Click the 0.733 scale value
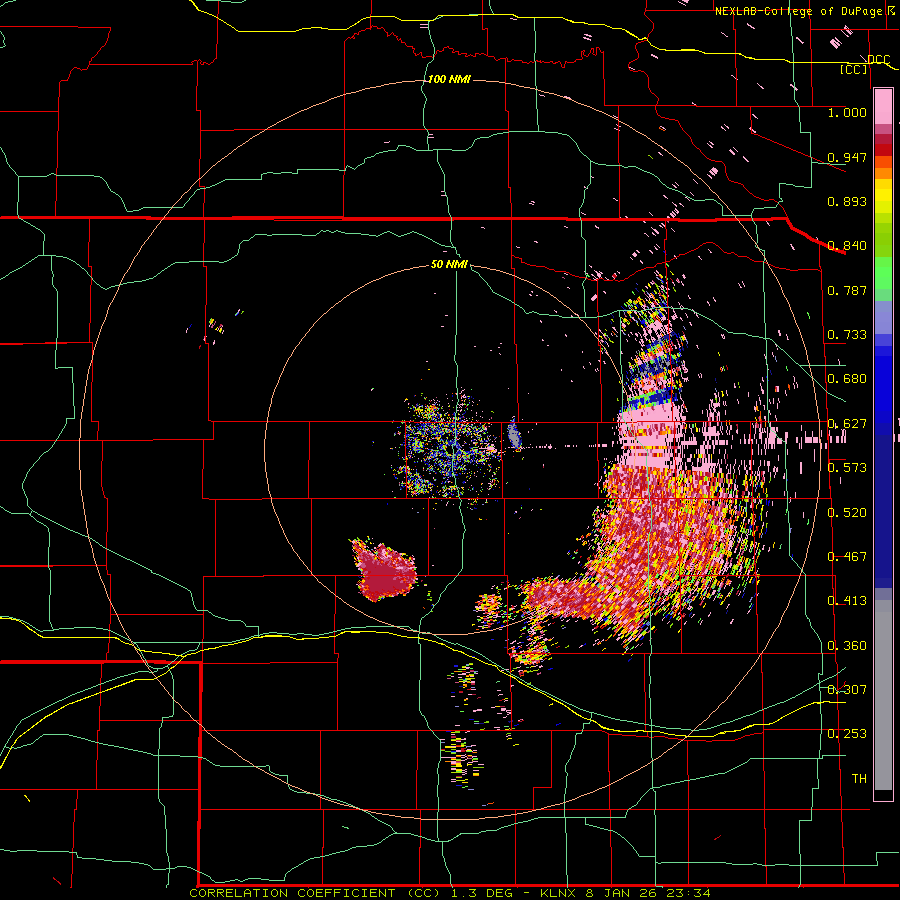900x900 pixels. [x=847, y=335]
